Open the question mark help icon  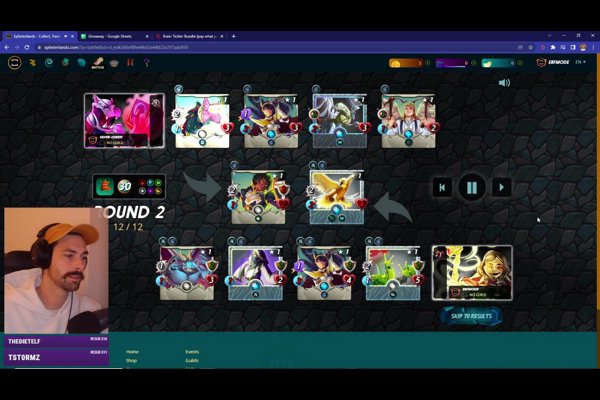coord(147,62)
